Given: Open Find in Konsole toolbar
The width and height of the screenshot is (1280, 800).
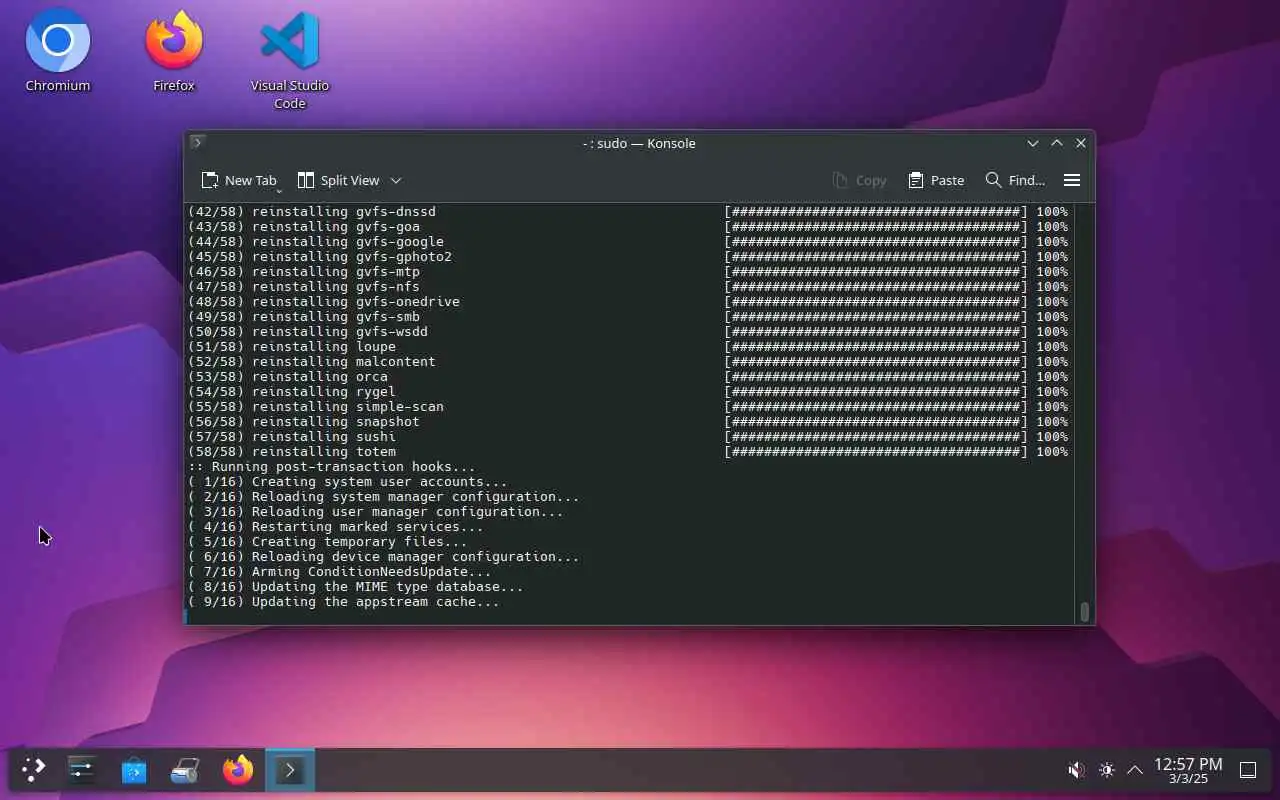Looking at the screenshot, I should [x=1015, y=180].
